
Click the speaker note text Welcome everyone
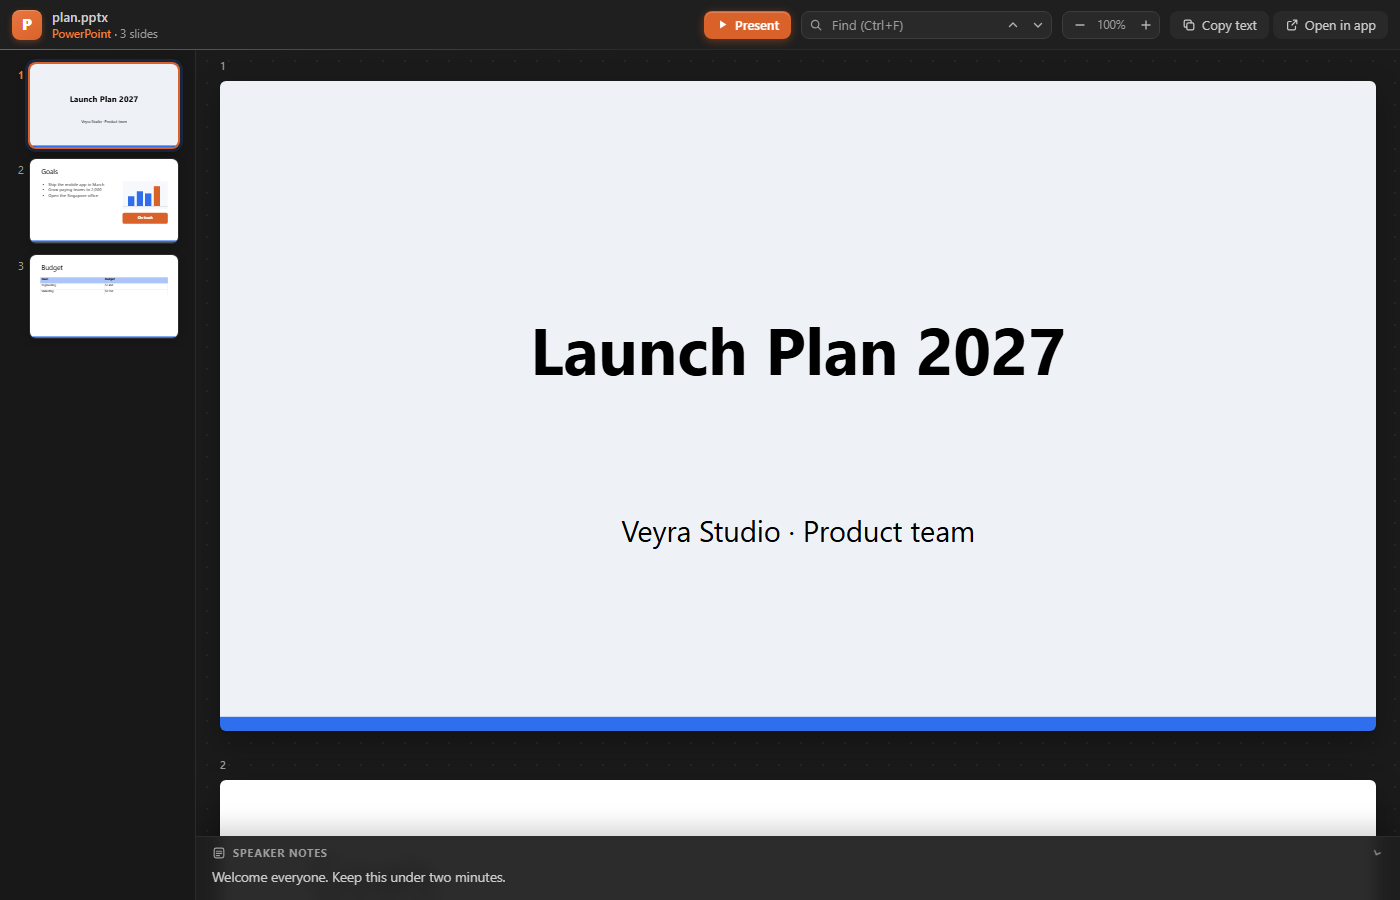click(x=359, y=877)
